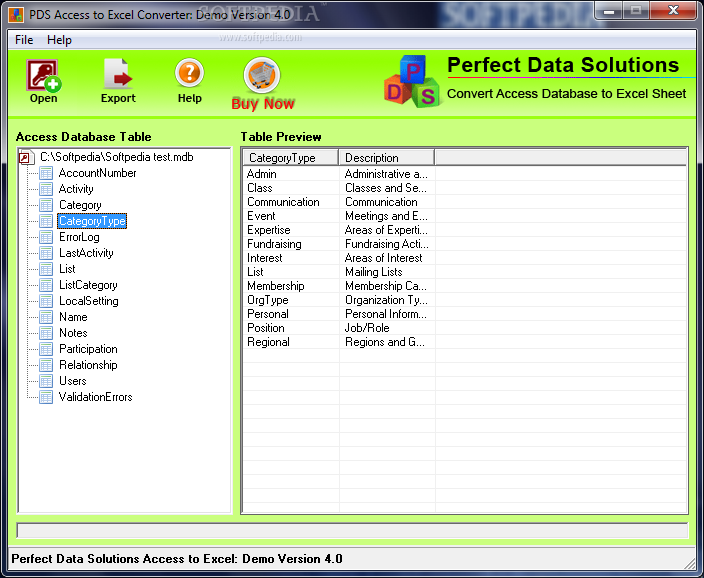Minimize the PDS converter window
Image resolution: width=704 pixels, height=578 pixels.
[x=609, y=11]
